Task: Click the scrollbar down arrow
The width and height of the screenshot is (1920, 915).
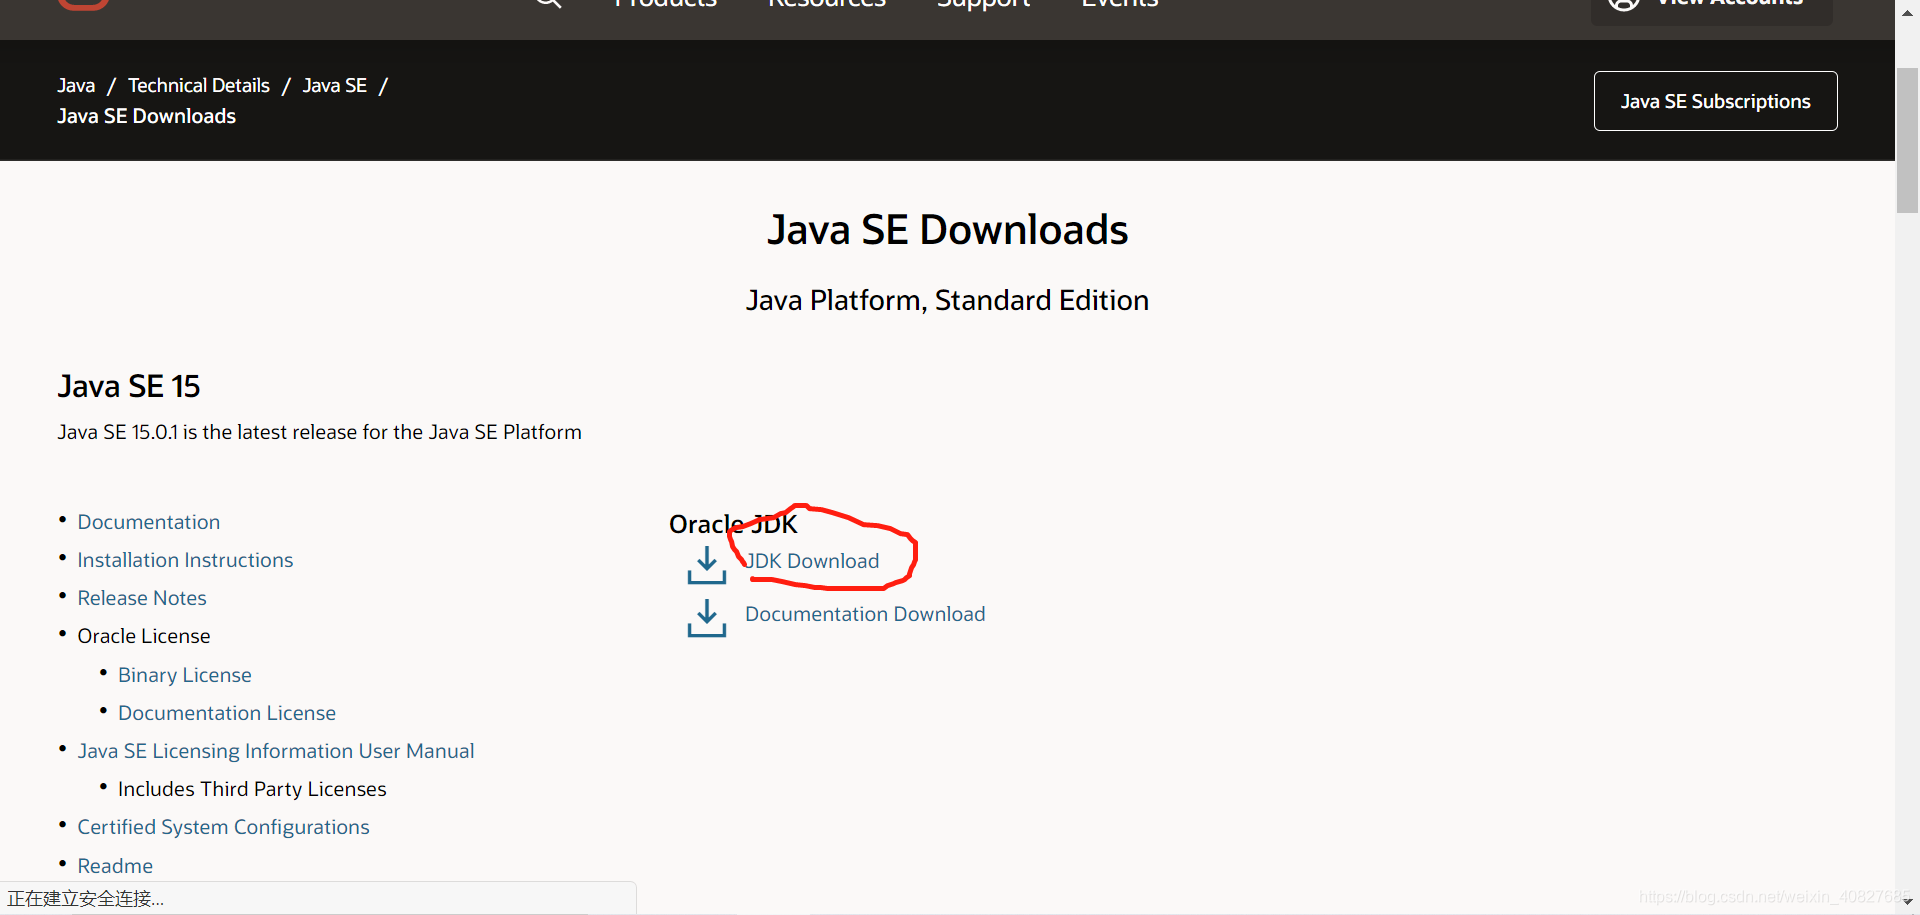Action: click(x=1907, y=902)
